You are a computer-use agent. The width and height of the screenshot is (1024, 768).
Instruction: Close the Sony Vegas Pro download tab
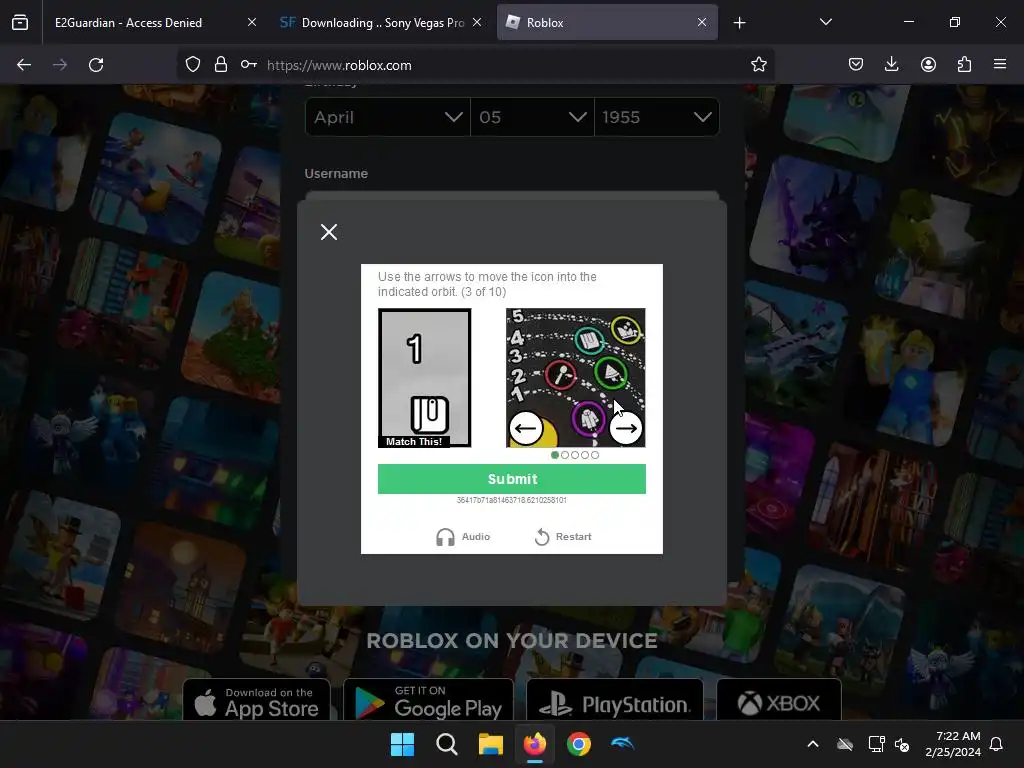coord(477,22)
